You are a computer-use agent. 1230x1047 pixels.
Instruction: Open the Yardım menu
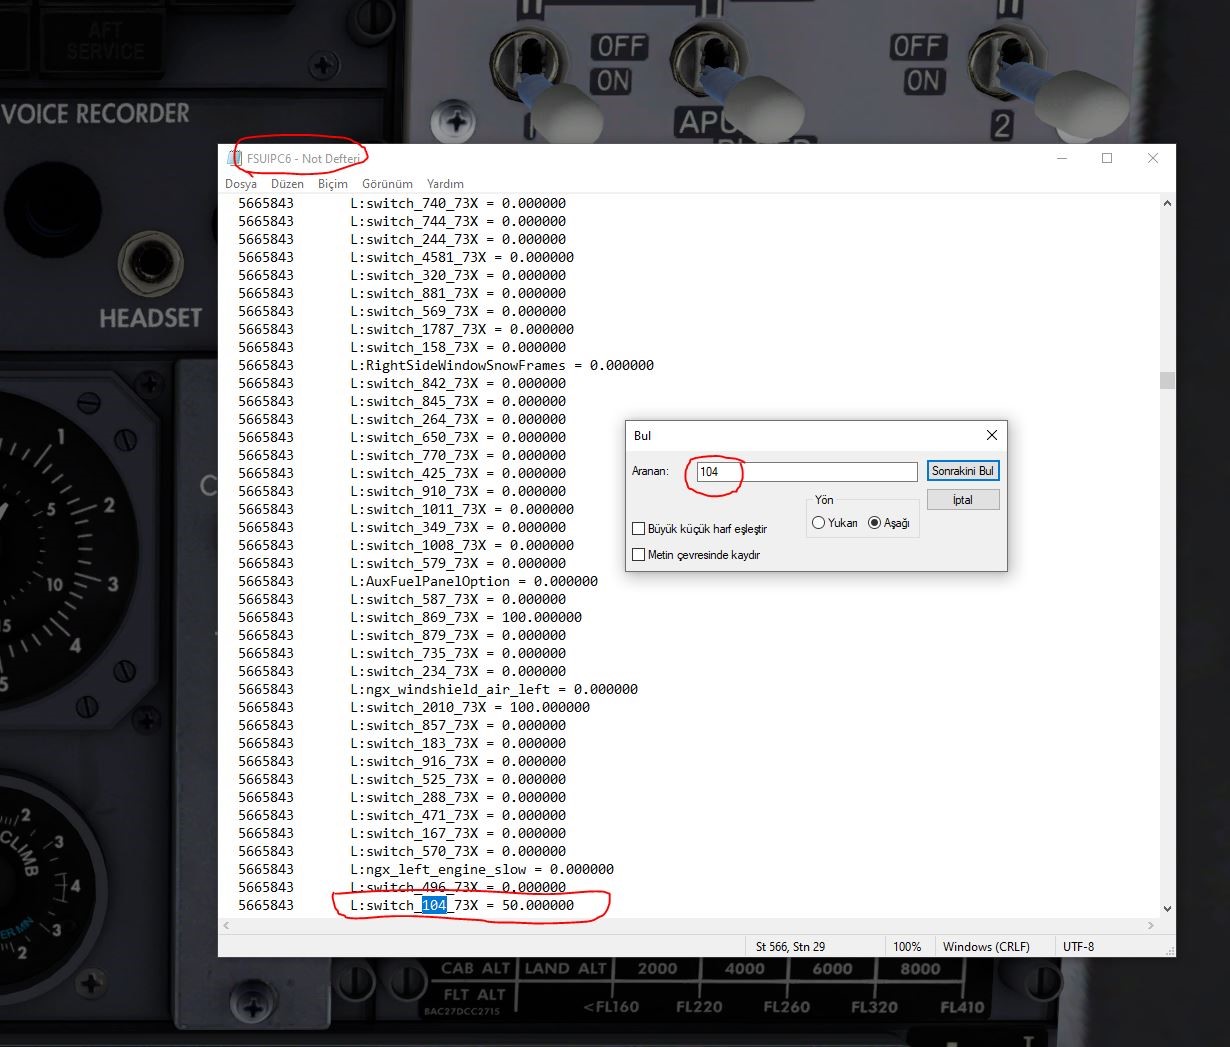coord(445,184)
